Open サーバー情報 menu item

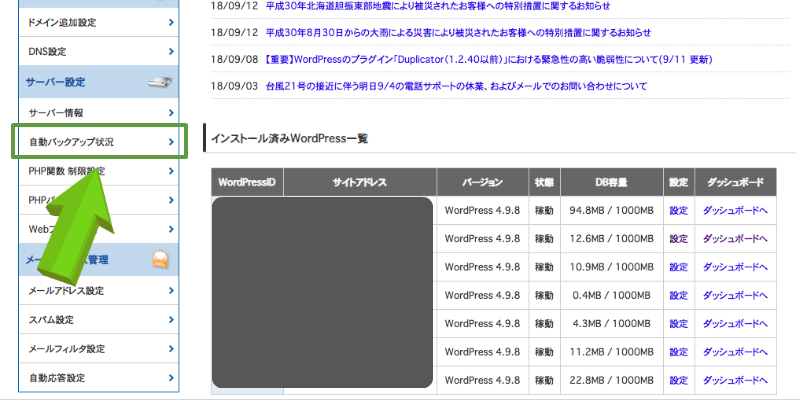pyautogui.click(x=98, y=113)
